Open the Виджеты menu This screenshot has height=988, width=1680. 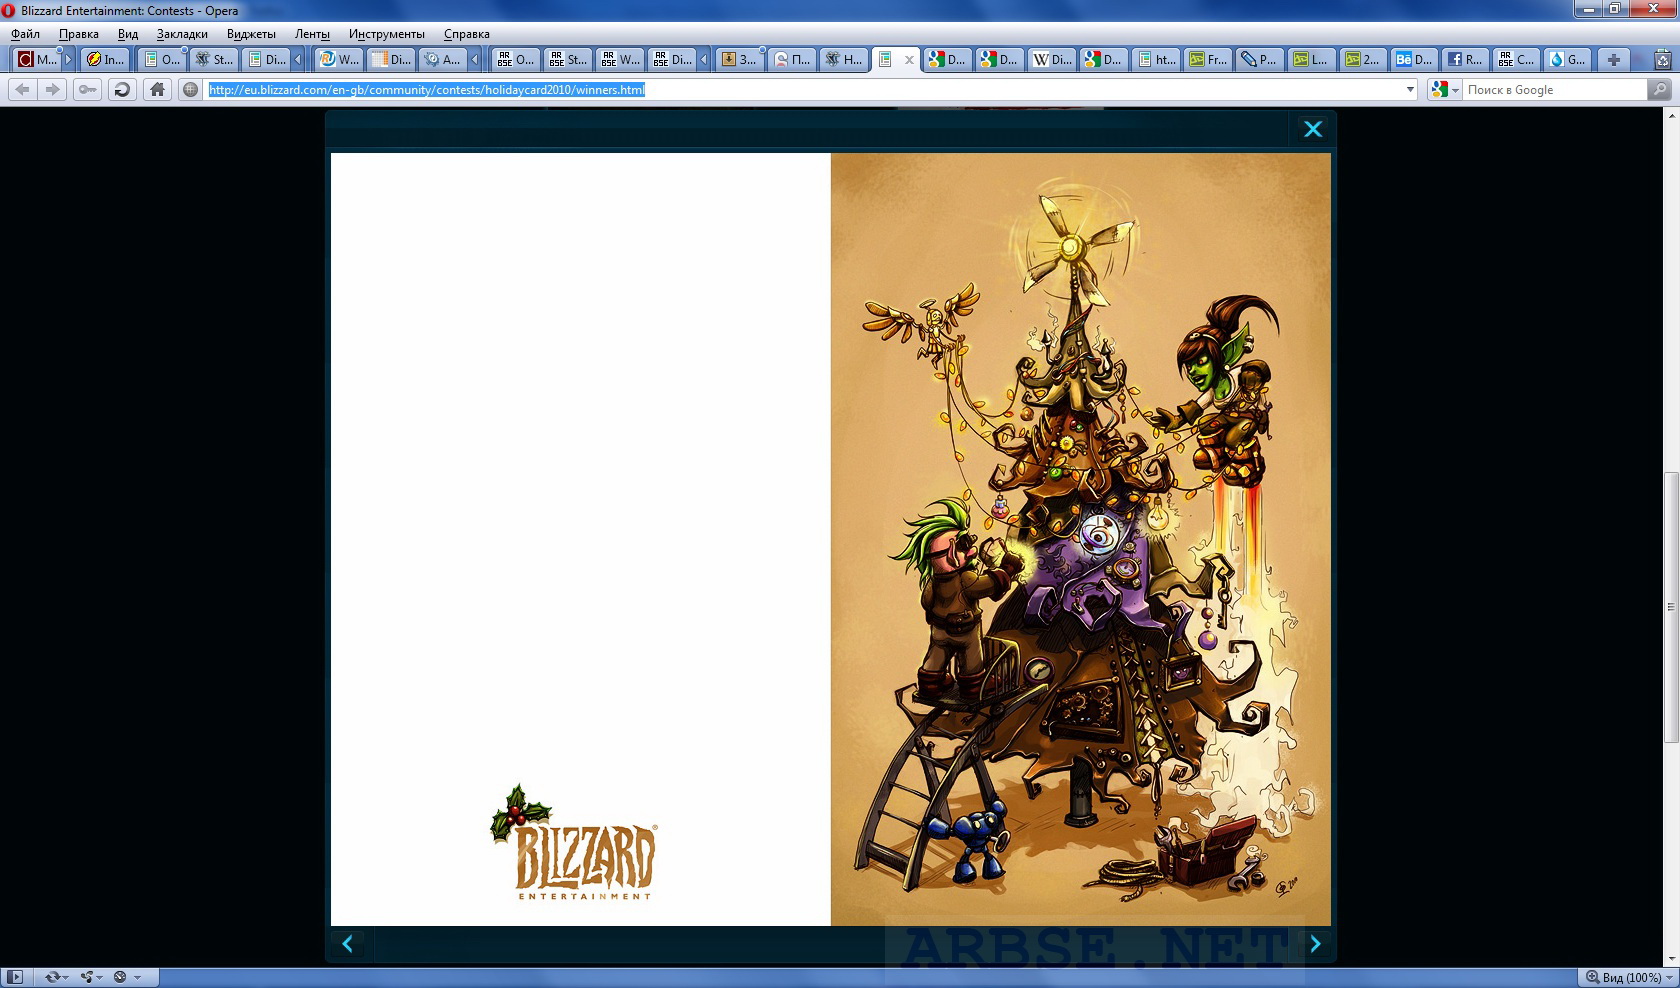click(x=251, y=34)
